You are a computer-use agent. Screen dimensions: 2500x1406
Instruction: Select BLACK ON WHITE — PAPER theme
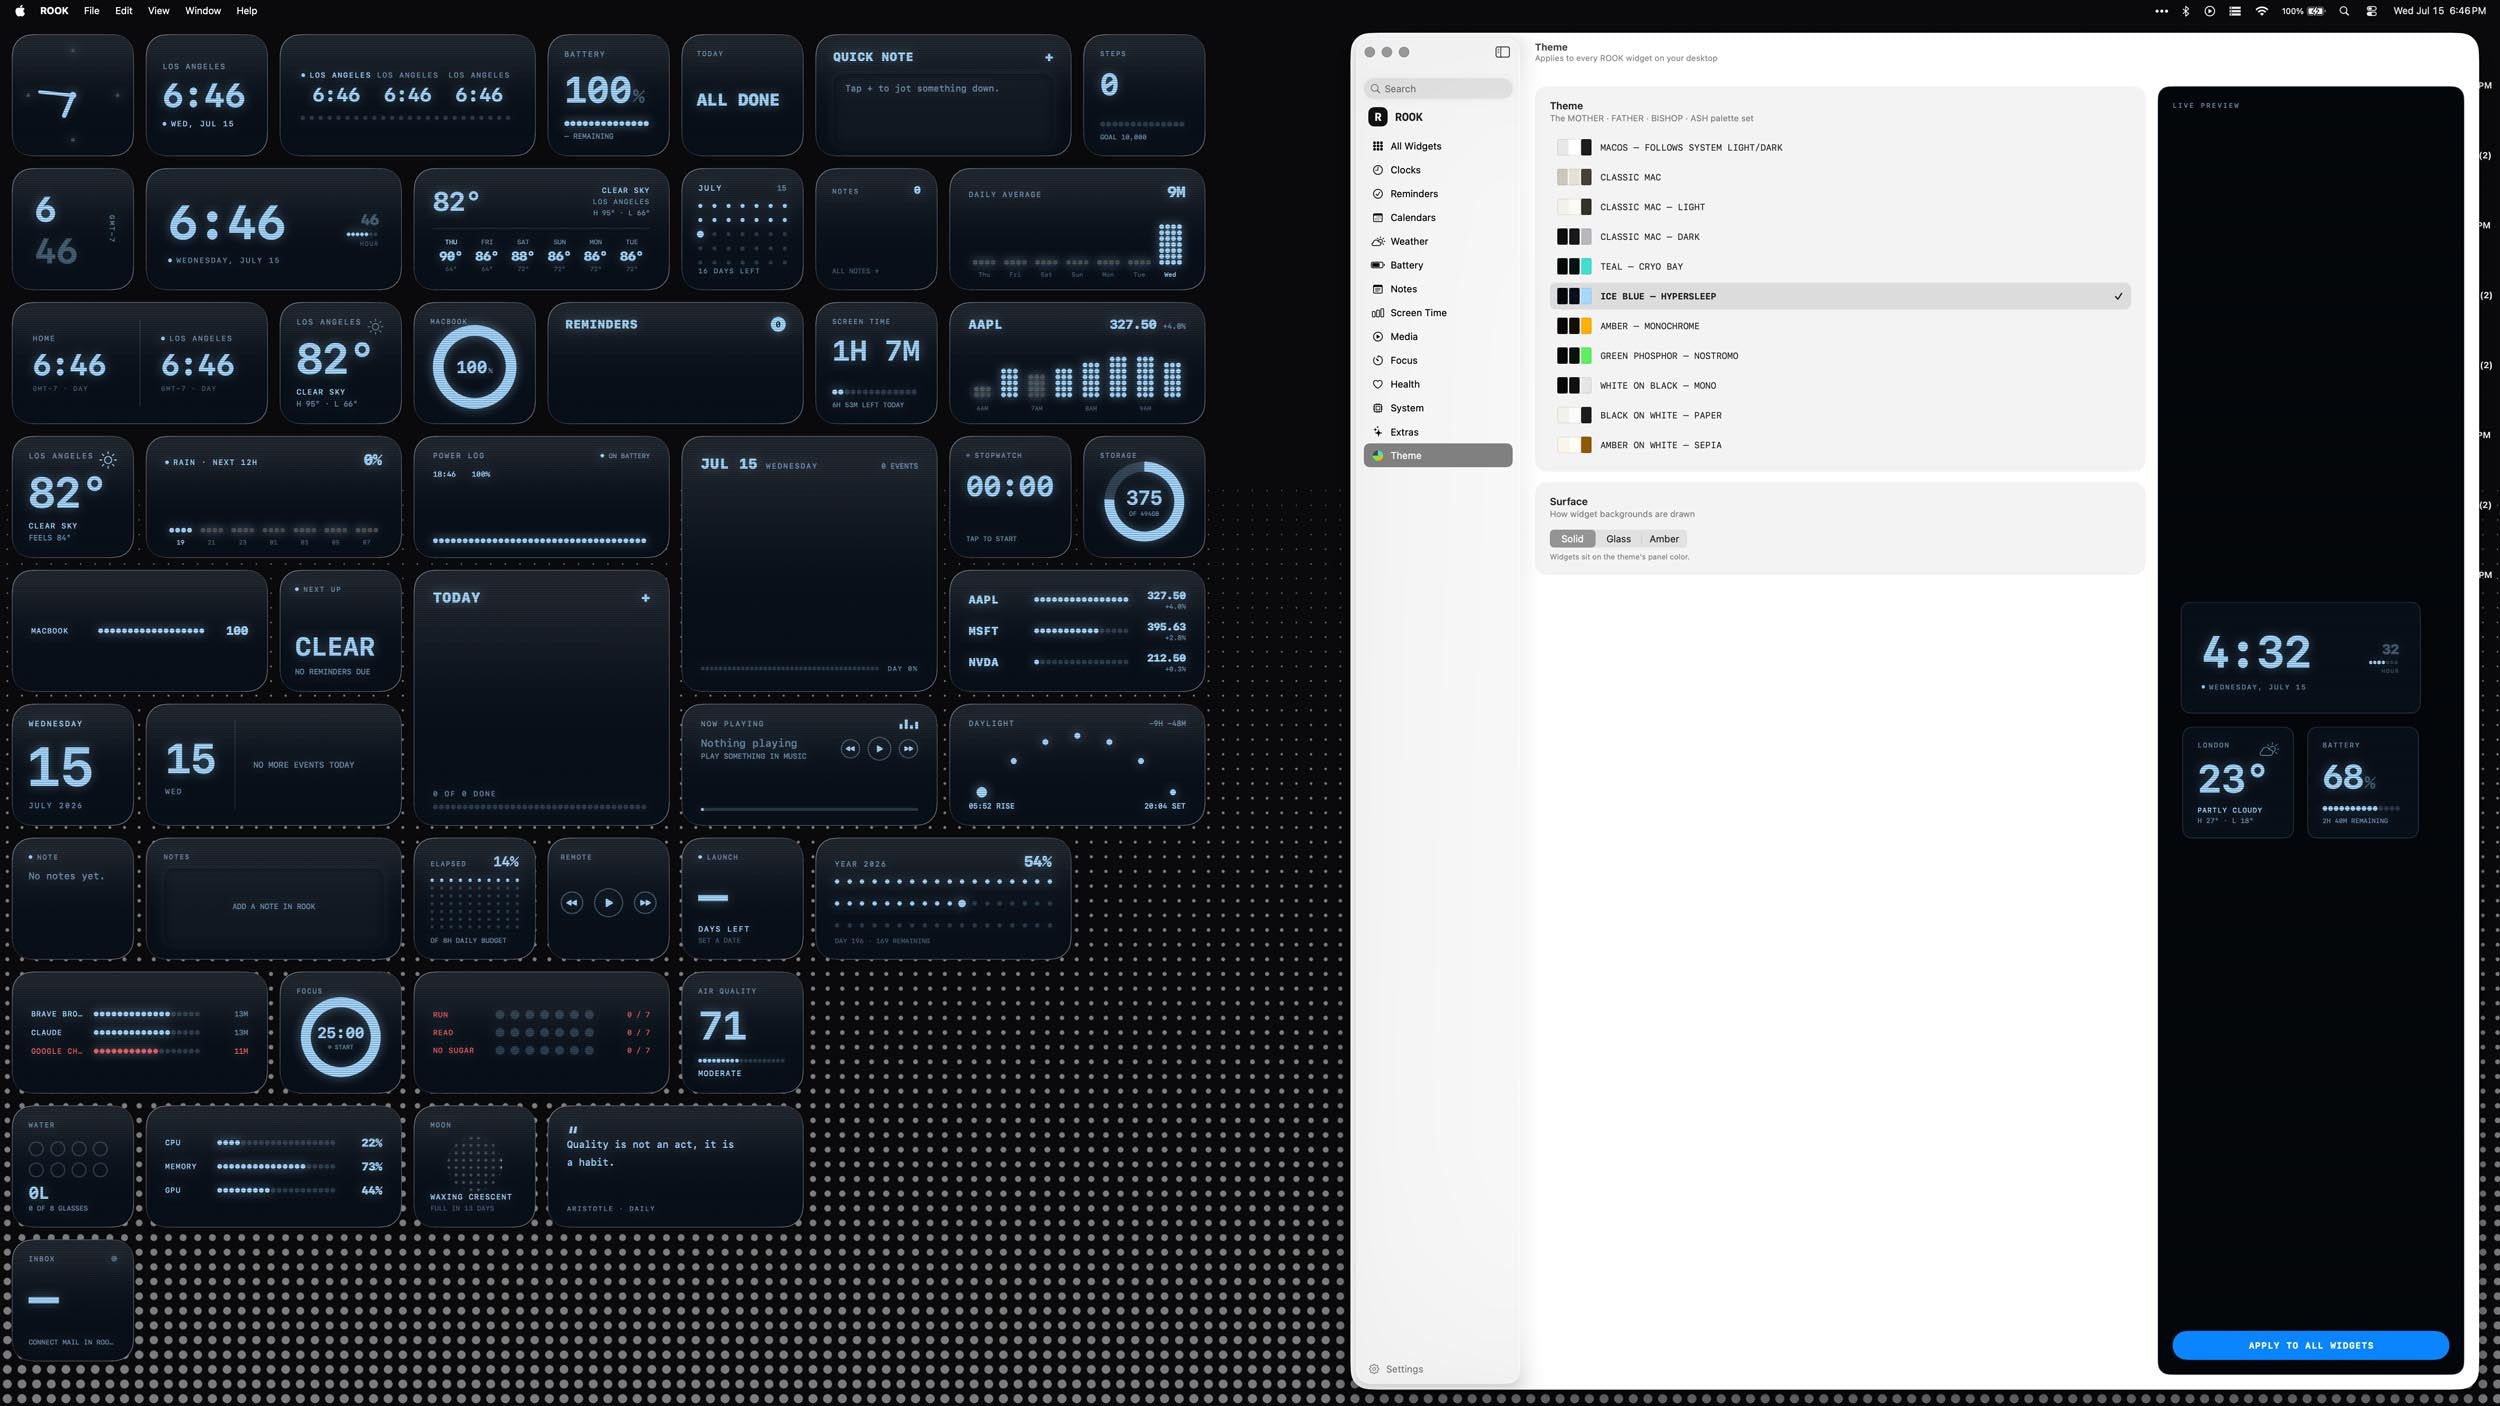[x=1840, y=415]
